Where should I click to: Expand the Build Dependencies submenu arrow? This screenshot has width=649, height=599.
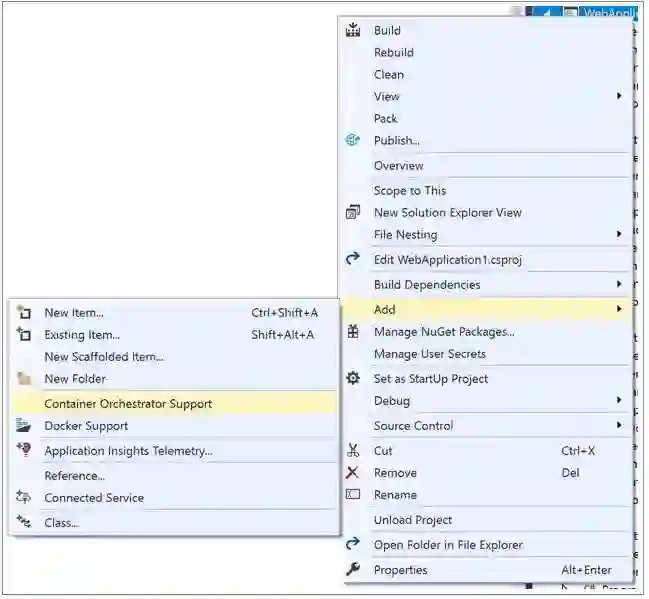click(619, 284)
